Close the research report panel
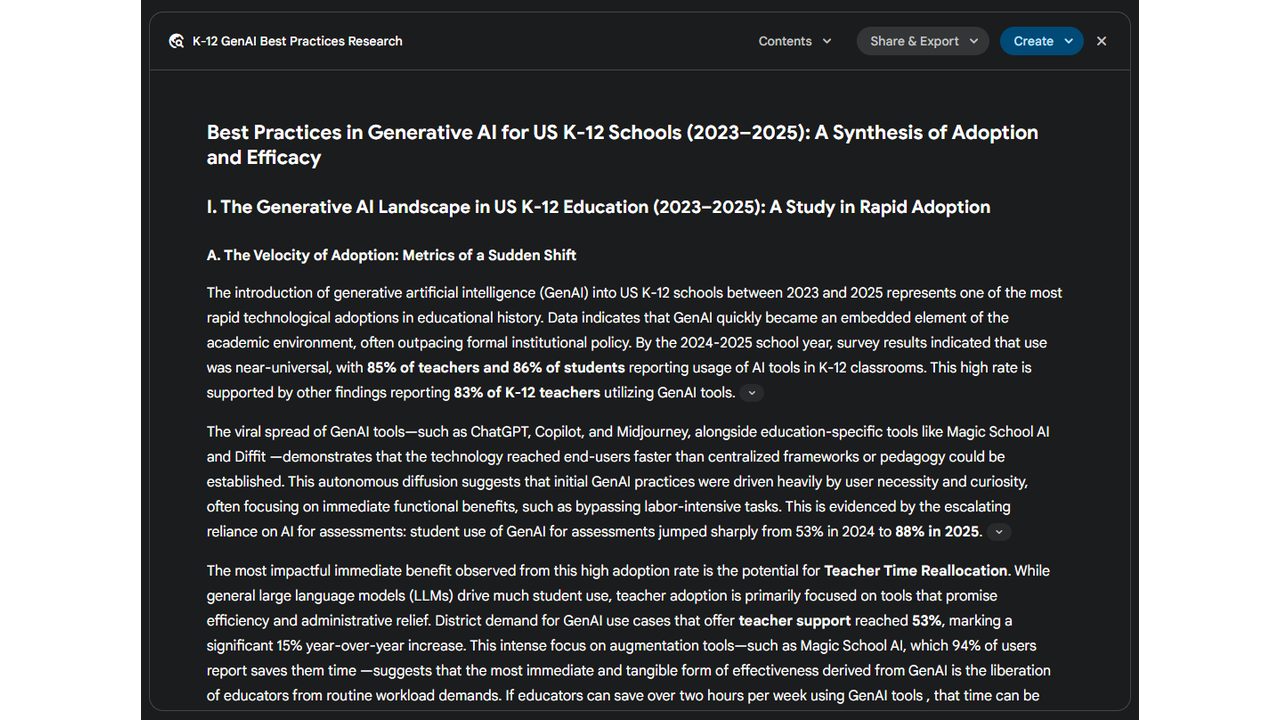The width and height of the screenshot is (1280, 720). point(1102,41)
